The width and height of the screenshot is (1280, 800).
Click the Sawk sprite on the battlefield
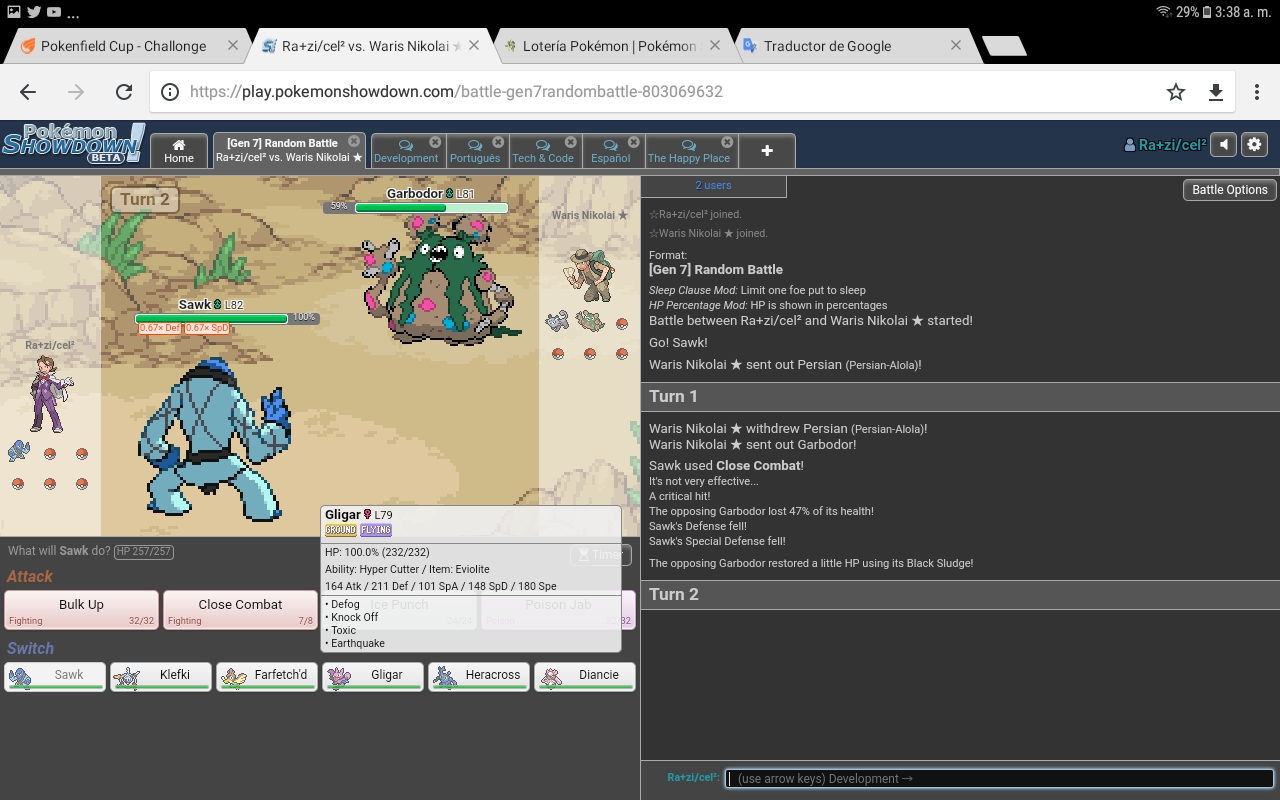[213, 440]
